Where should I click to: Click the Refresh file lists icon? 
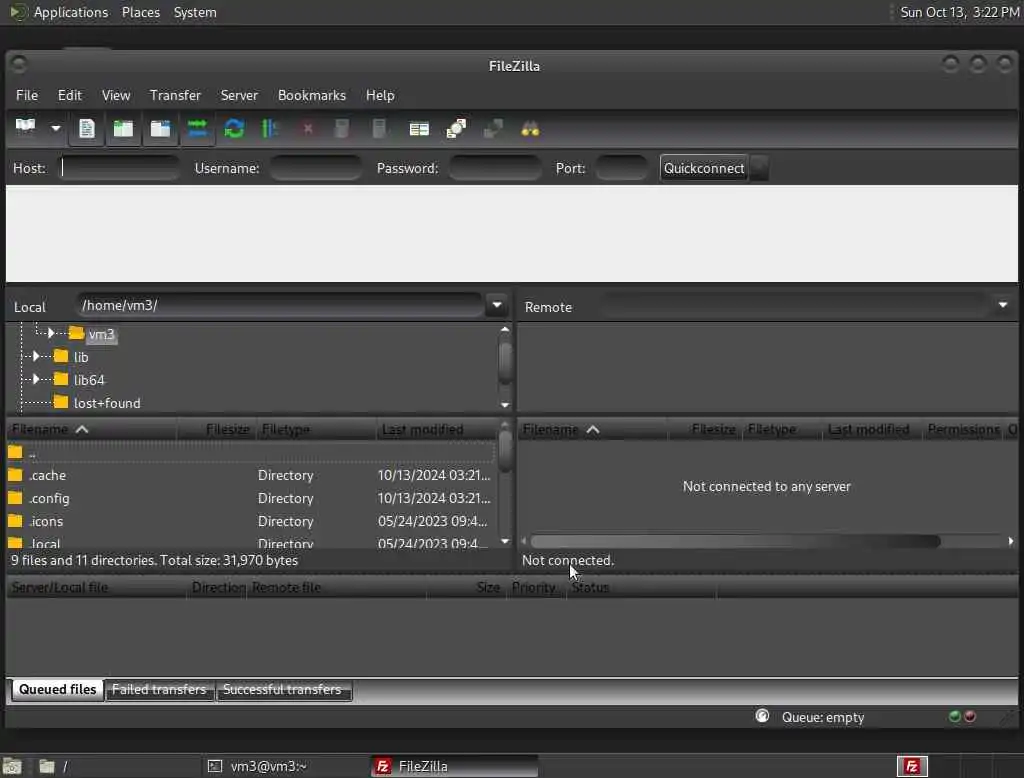tap(234, 128)
